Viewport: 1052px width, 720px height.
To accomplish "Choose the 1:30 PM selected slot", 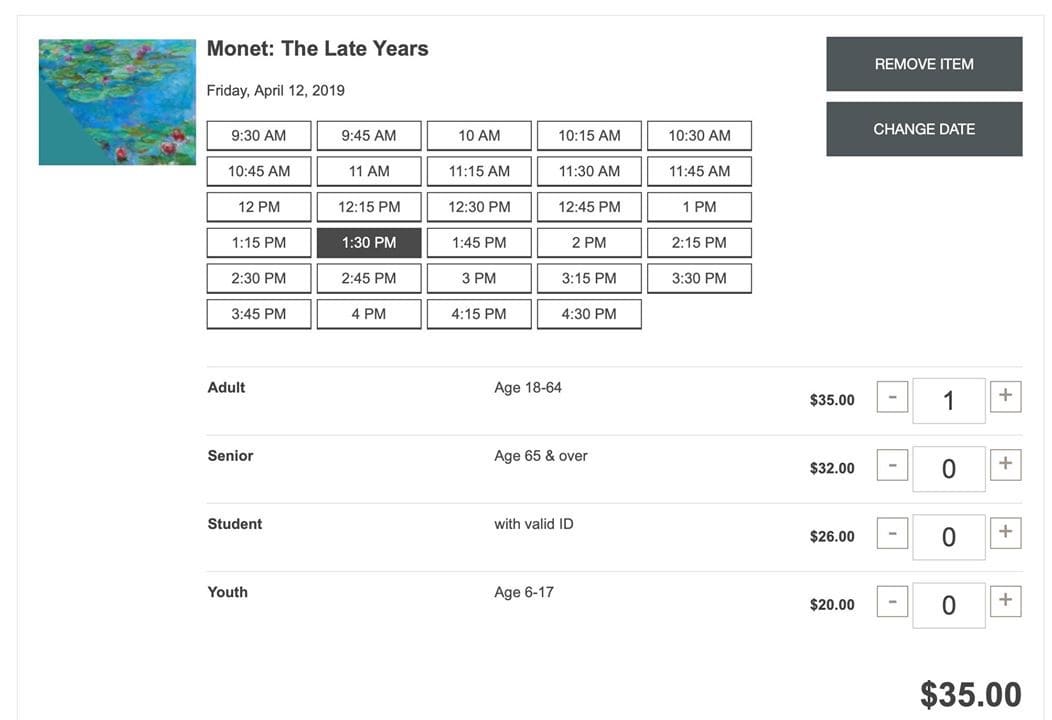I will point(369,242).
